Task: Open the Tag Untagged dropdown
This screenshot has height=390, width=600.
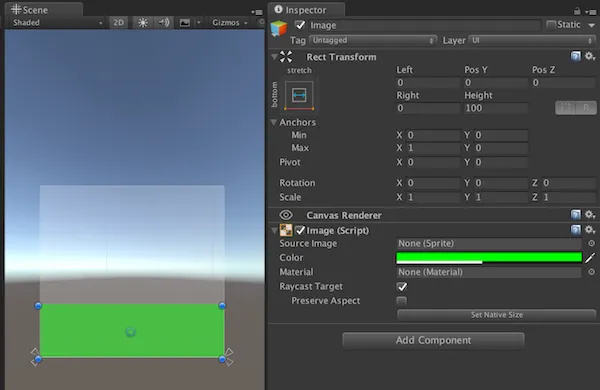Action: coord(373,40)
